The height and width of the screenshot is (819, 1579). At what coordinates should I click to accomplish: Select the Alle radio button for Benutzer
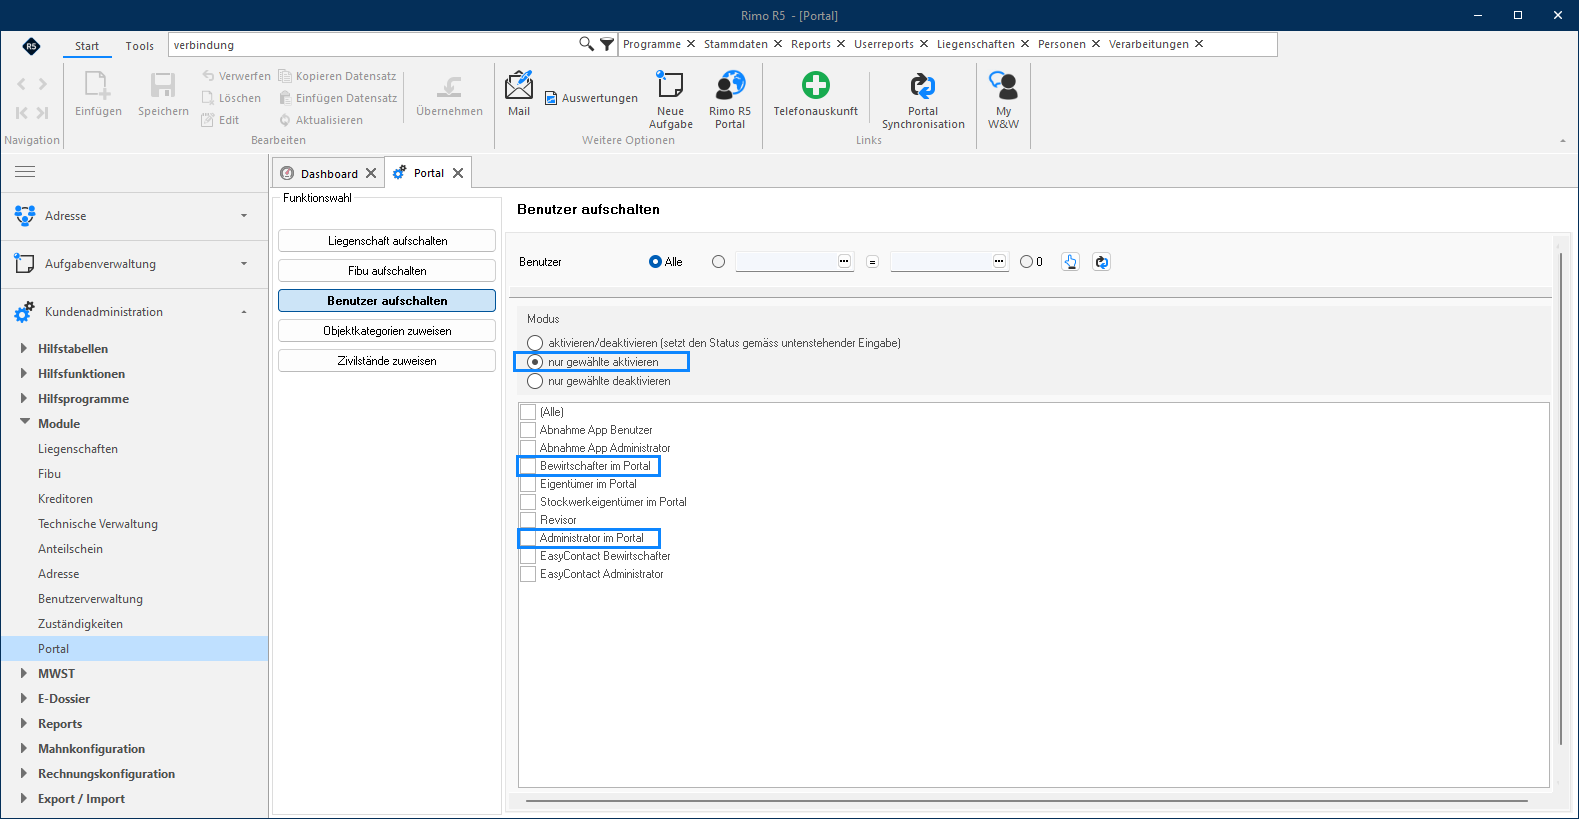coord(655,262)
